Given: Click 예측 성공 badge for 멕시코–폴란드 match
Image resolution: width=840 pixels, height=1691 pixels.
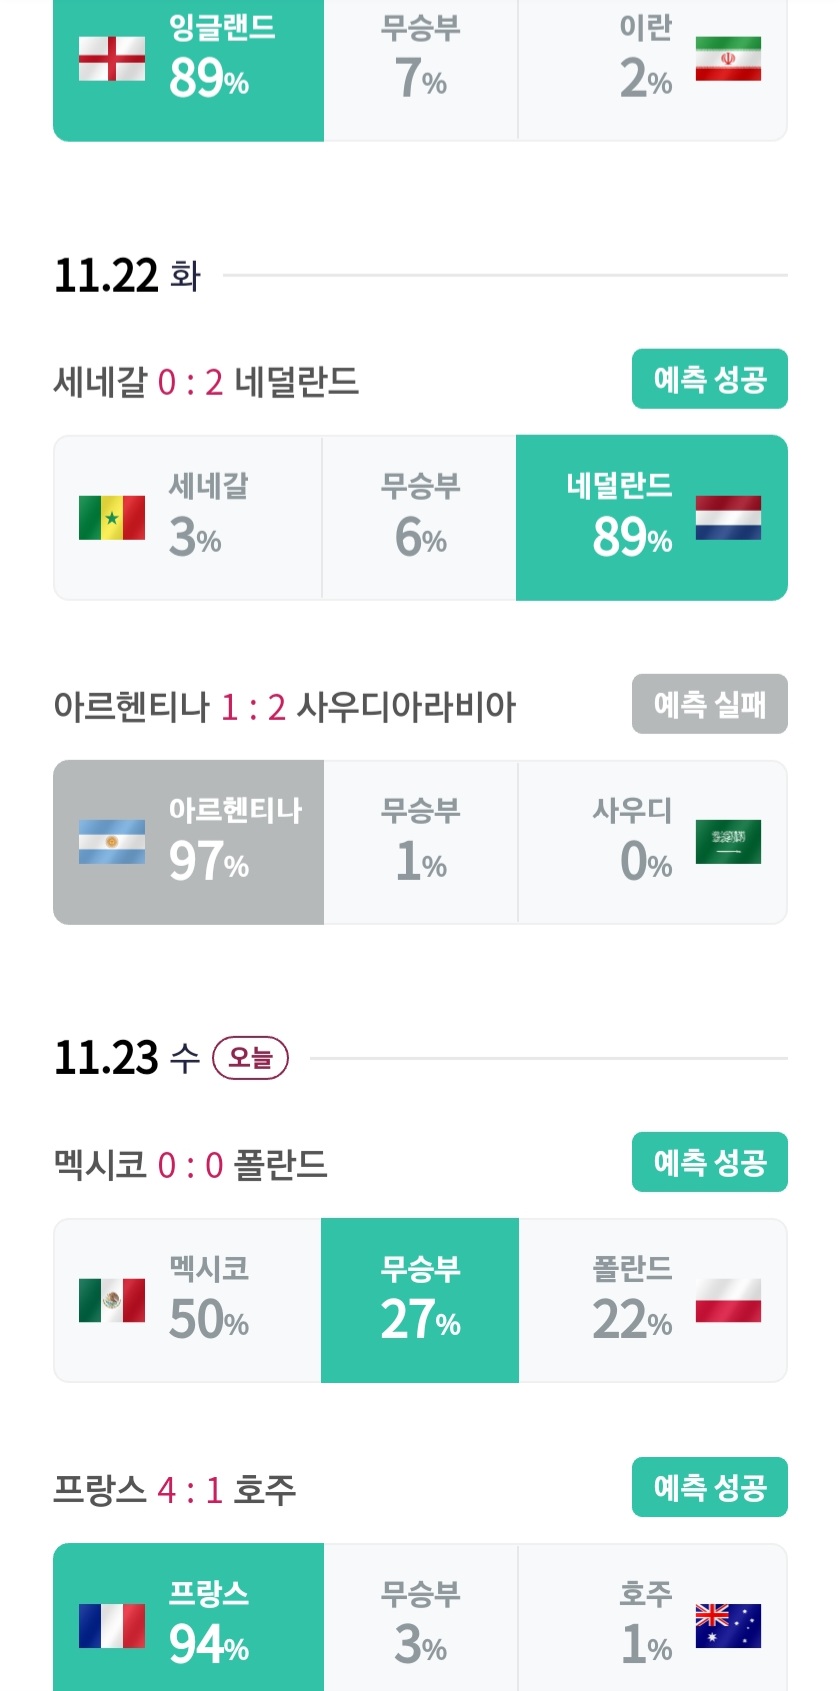Looking at the screenshot, I should (709, 1162).
